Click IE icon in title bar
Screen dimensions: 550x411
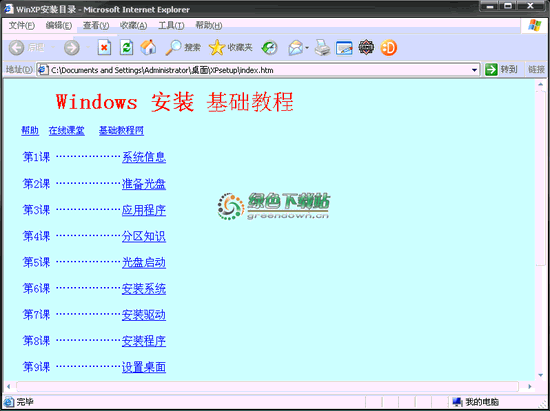(x=8, y=9)
